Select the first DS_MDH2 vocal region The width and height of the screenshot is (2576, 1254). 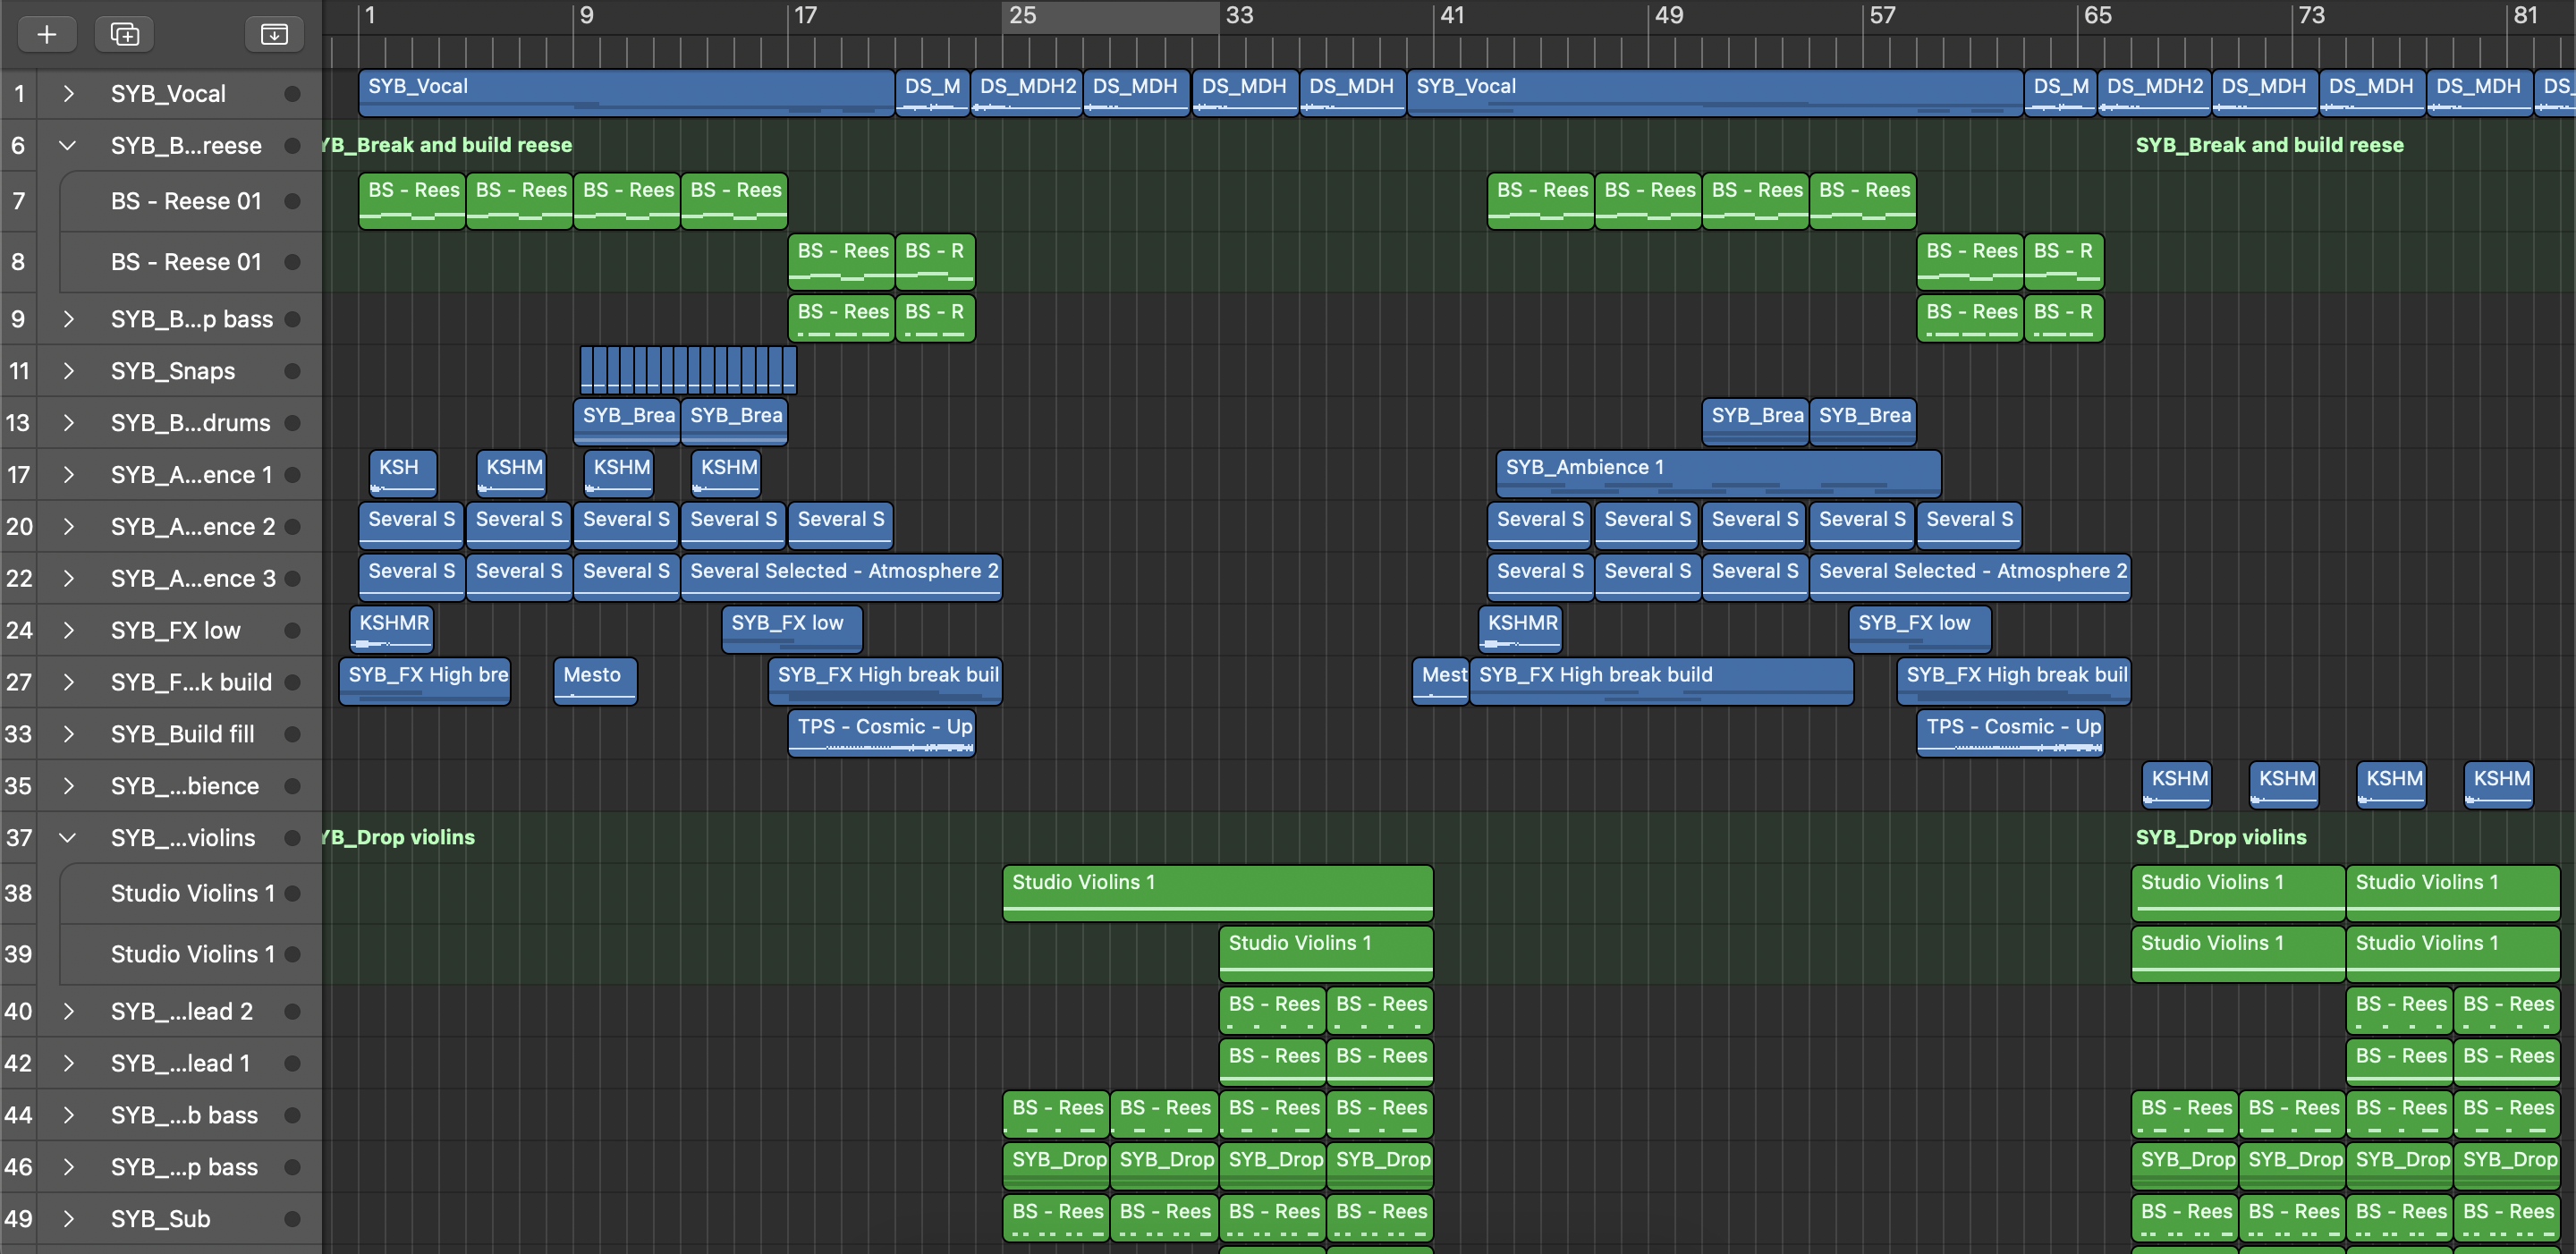pos(1026,92)
